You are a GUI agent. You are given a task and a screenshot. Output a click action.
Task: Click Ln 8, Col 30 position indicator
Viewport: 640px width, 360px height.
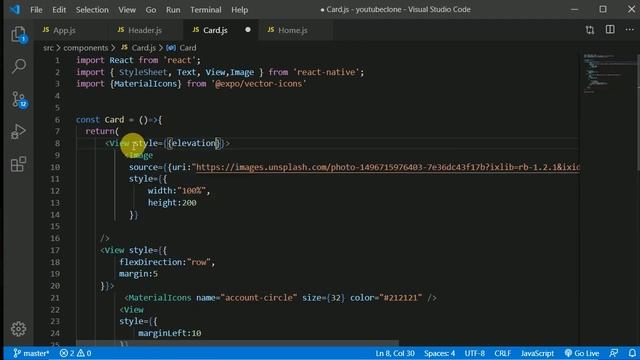point(395,353)
